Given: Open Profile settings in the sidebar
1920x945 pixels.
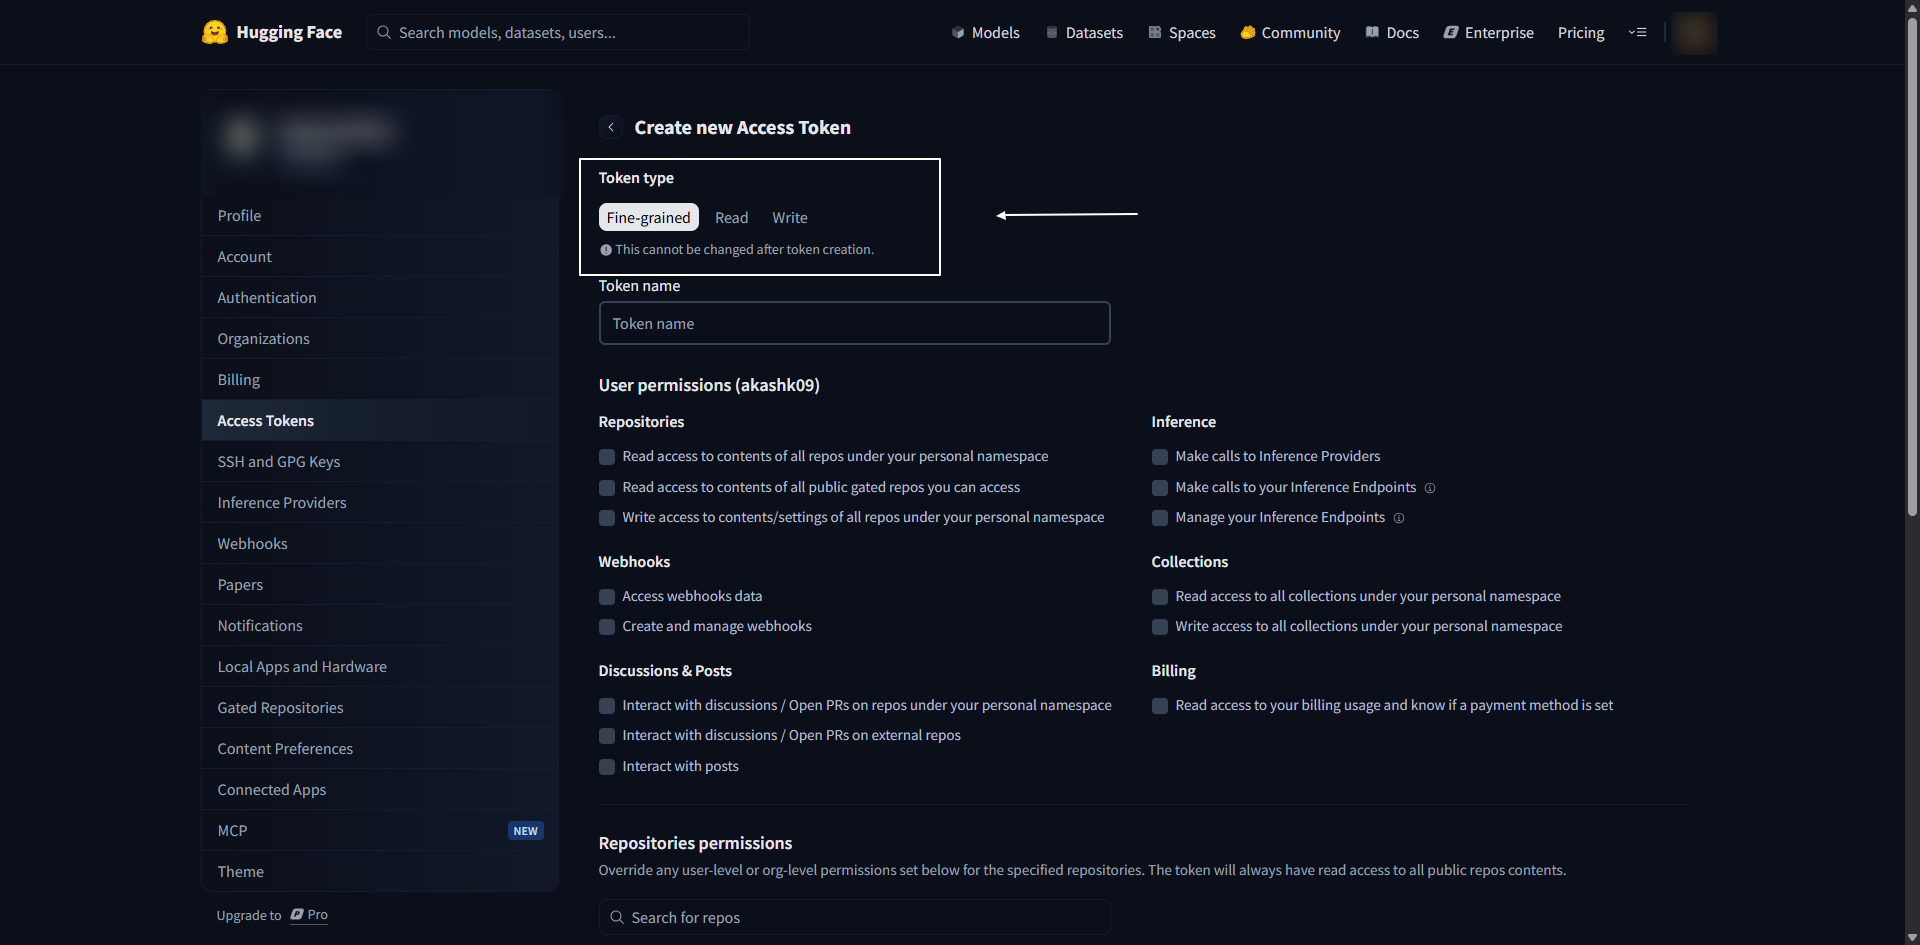Looking at the screenshot, I should coord(380,215).
